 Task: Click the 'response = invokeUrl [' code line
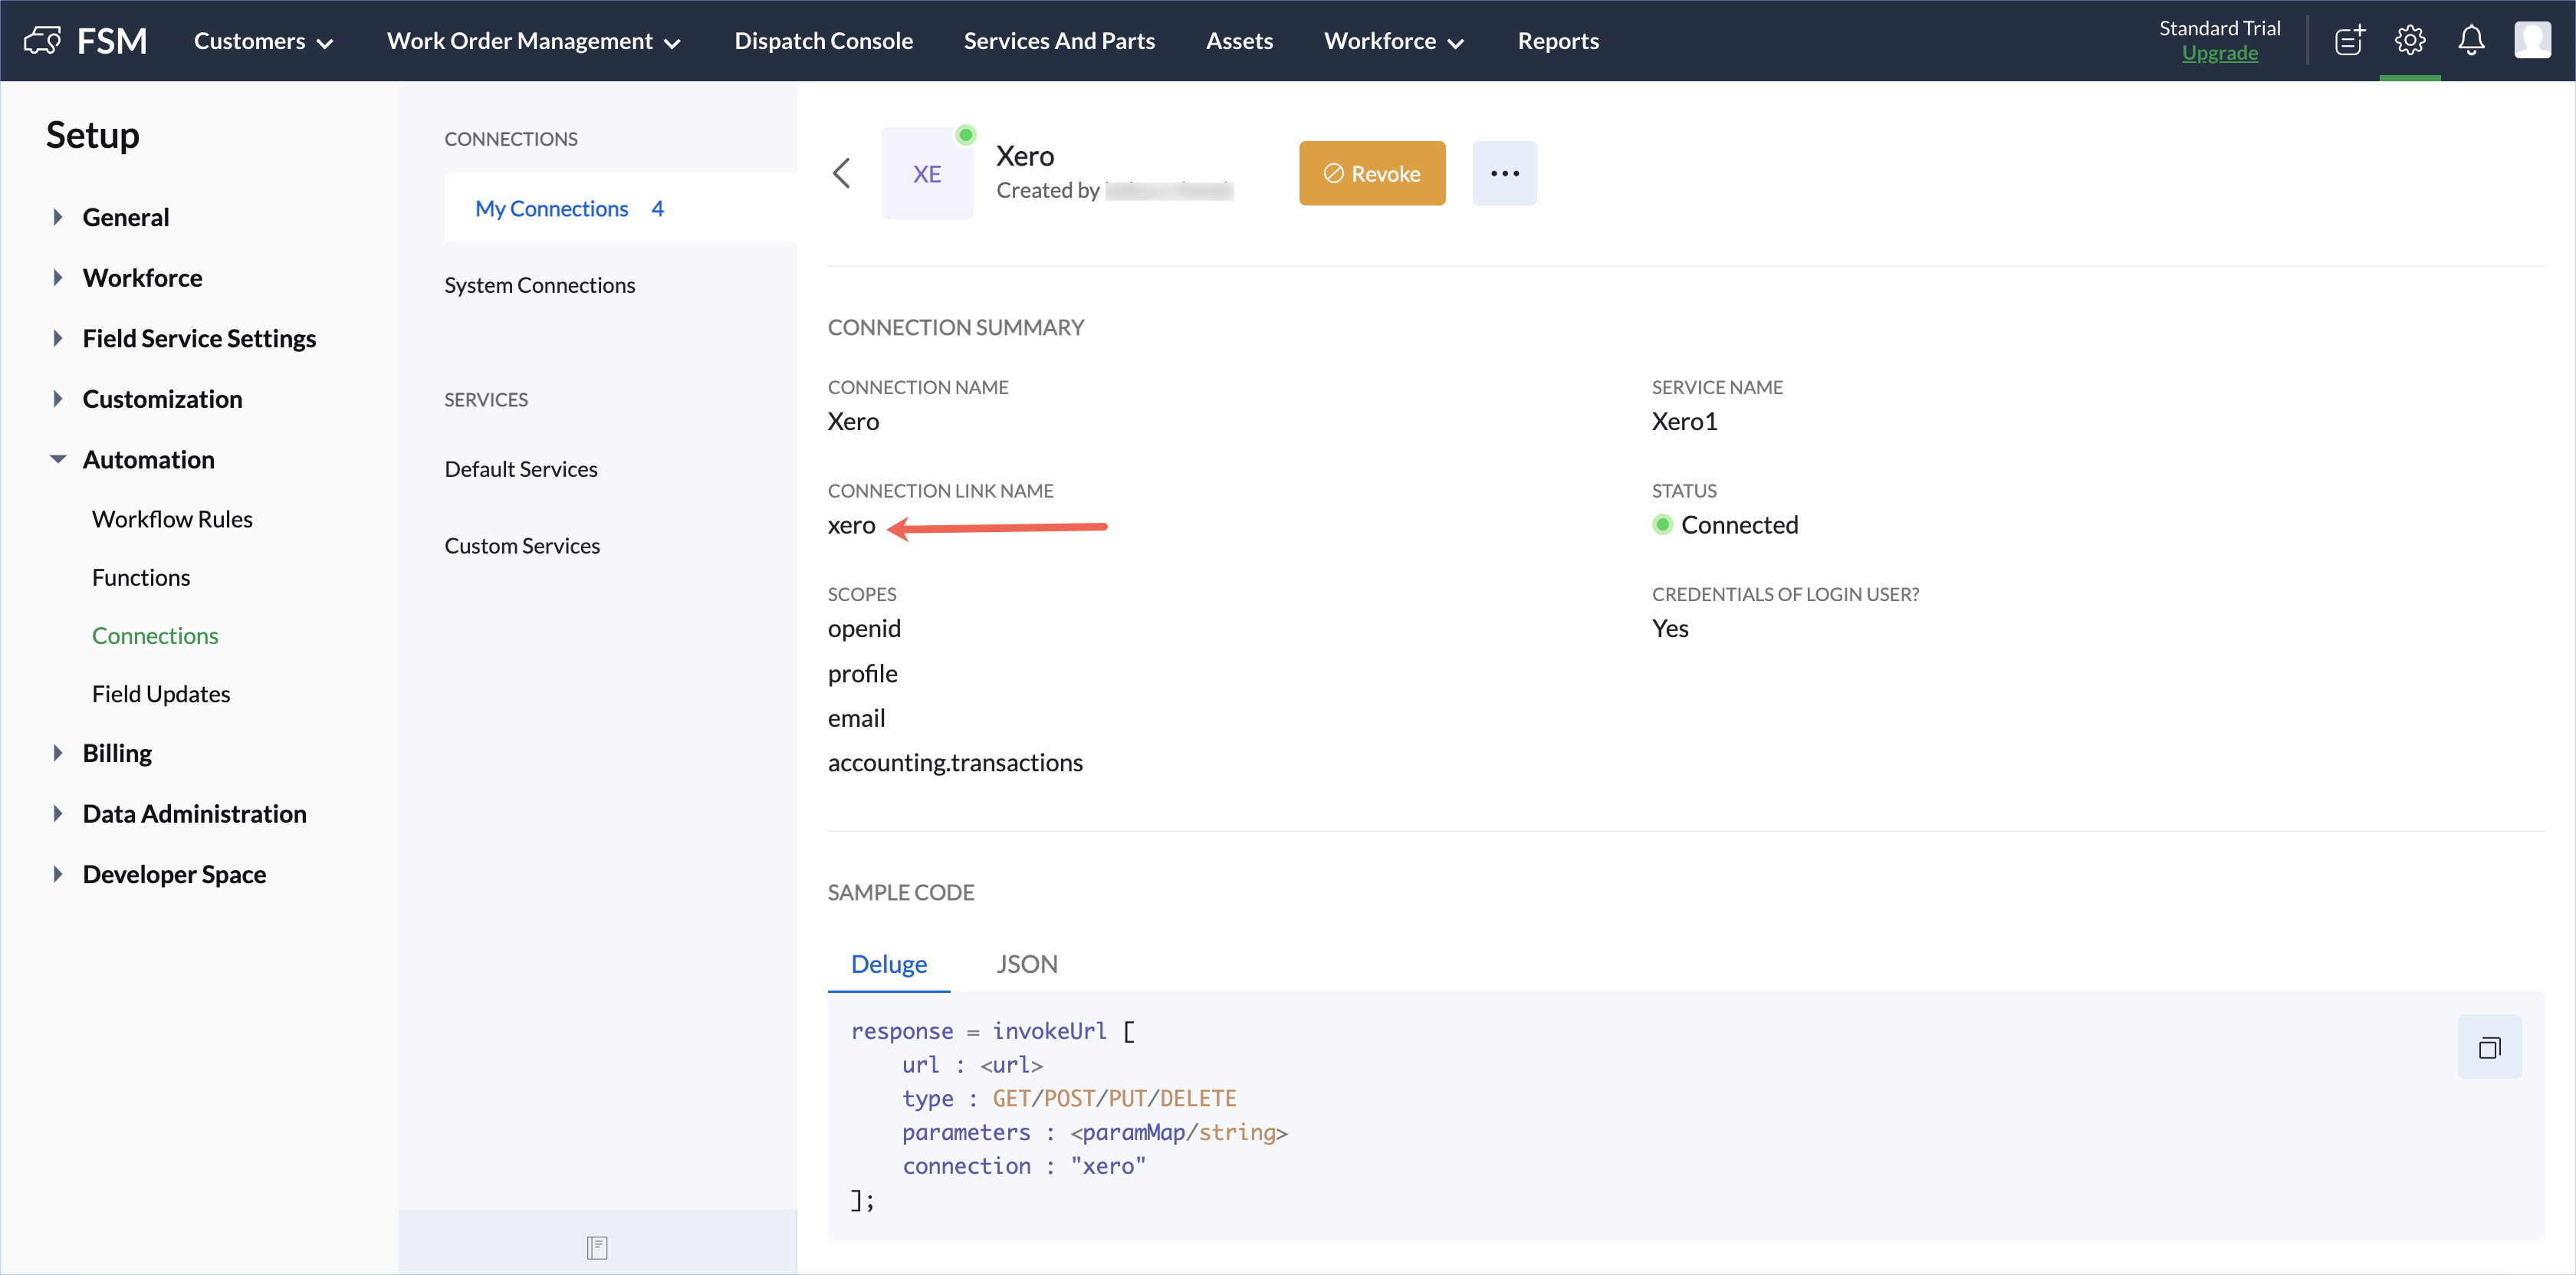coord(992,1031)
